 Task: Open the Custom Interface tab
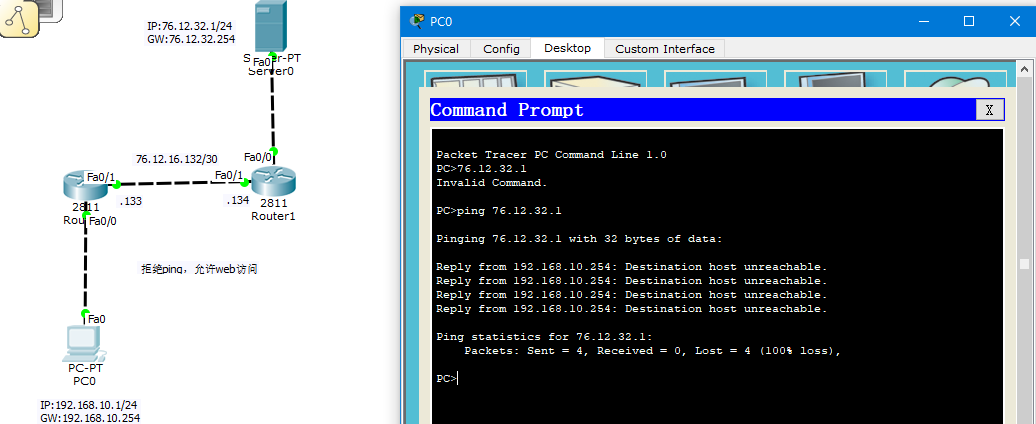(x=665, y=49)
